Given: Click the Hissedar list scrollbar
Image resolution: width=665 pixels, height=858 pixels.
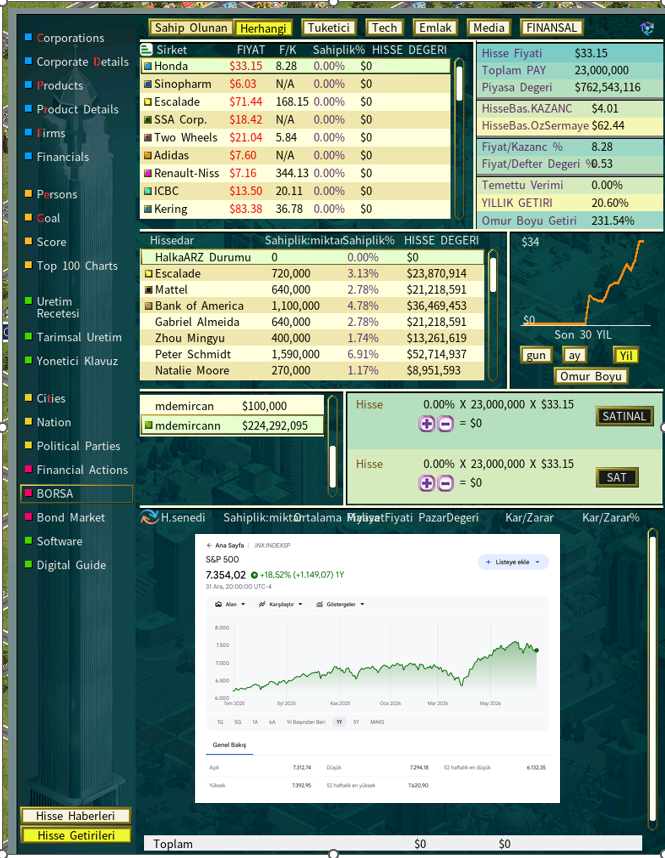Looking at the screenshot, I should [x=493, y=315].
